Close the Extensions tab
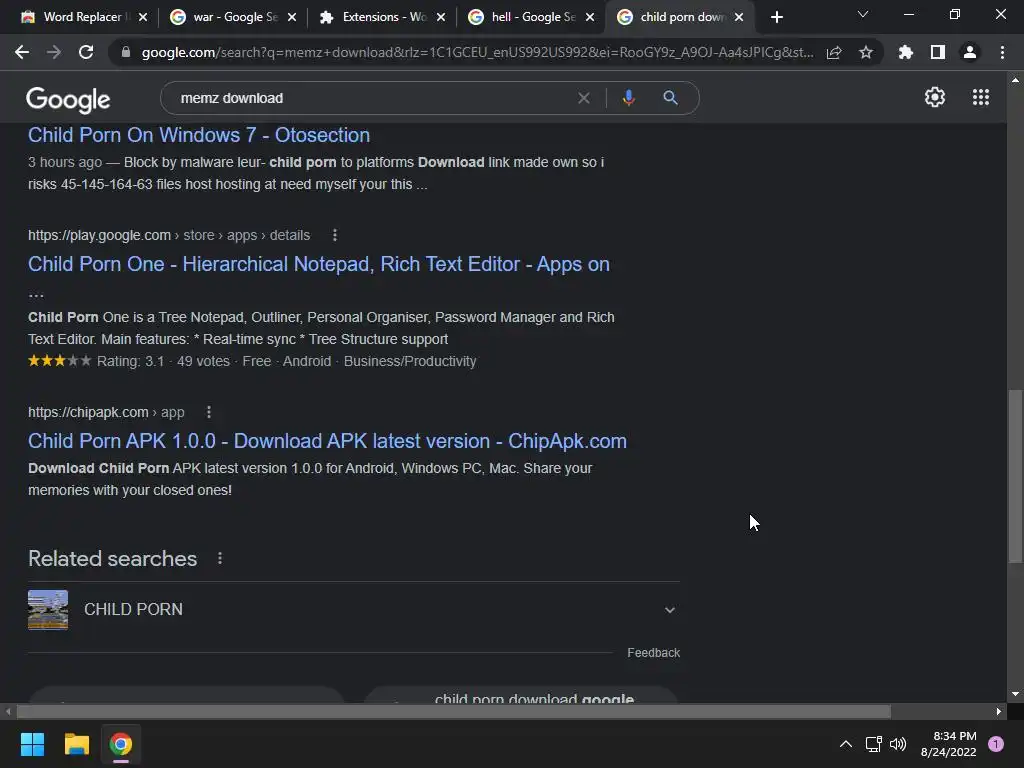 [x=441, y=17]
